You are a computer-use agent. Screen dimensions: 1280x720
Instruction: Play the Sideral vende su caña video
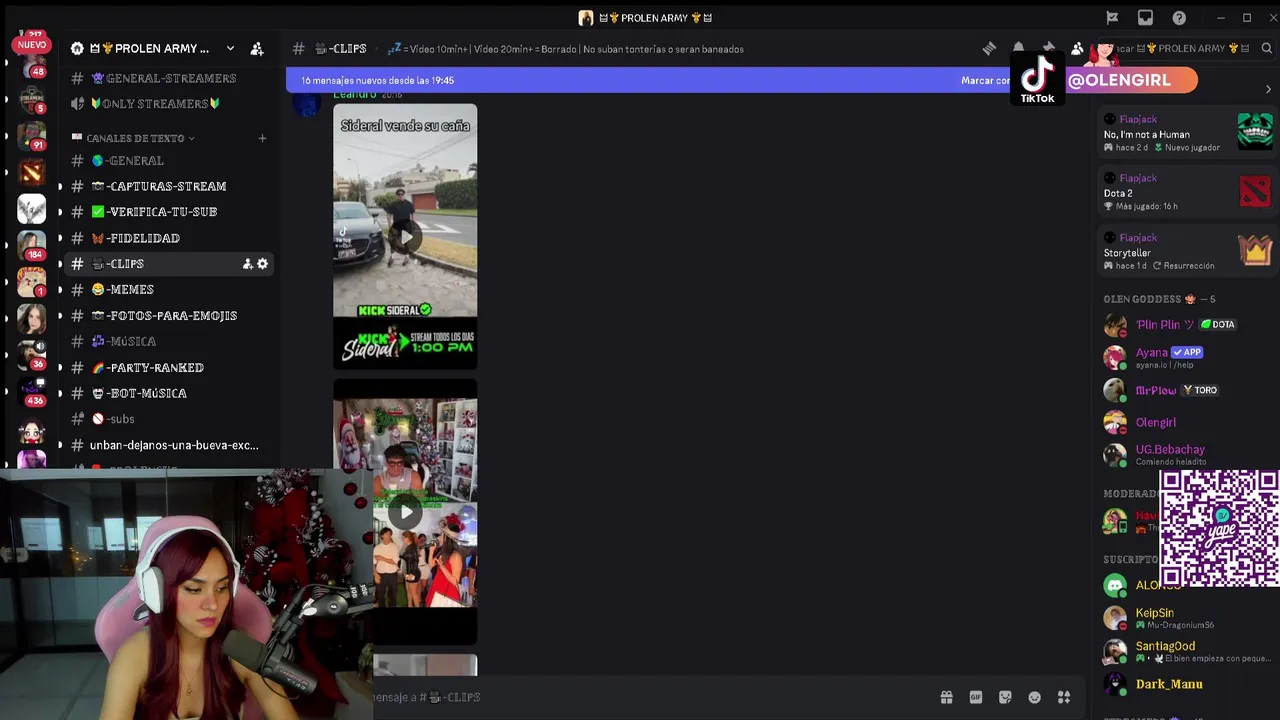(405, 237)
